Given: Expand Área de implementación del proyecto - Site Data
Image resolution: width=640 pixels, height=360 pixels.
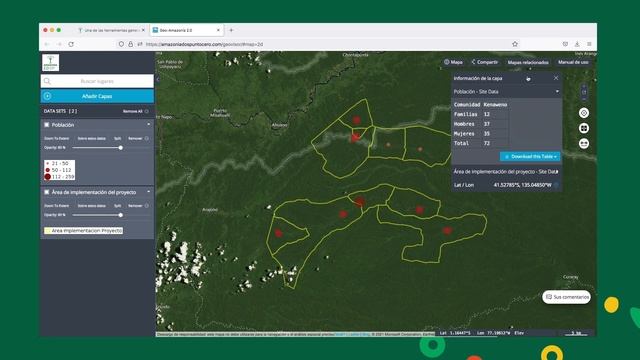Looking at the screenshot, I should coord(506,172).
